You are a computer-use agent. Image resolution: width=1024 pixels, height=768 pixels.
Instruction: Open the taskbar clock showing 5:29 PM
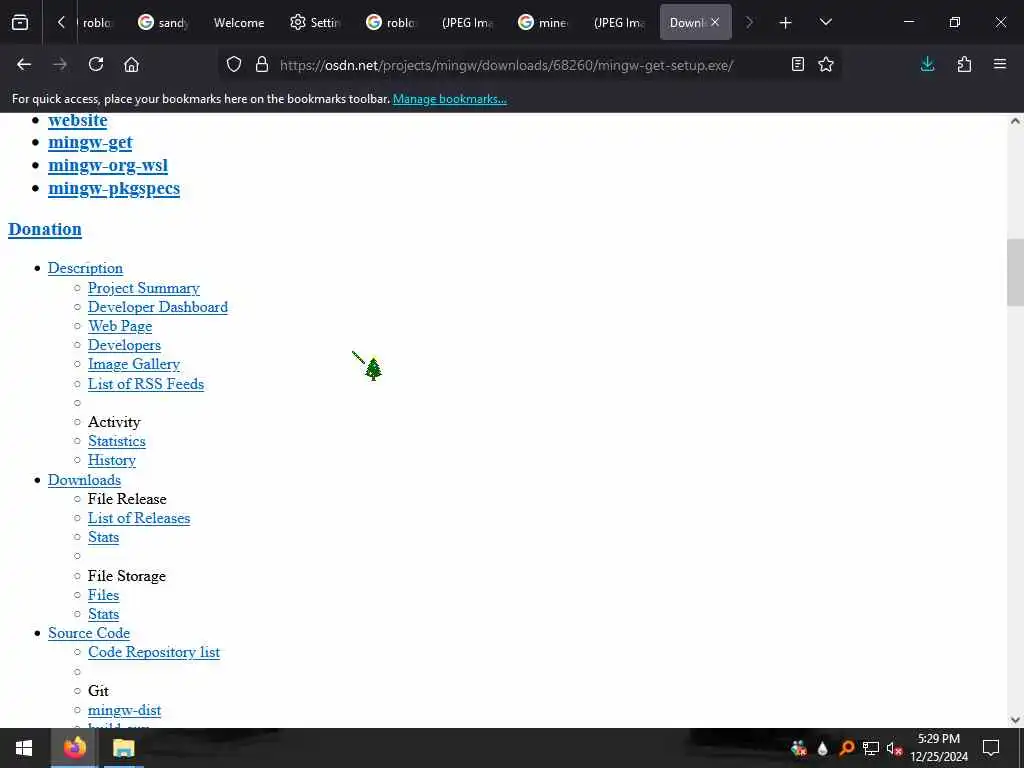pos(939,748)
